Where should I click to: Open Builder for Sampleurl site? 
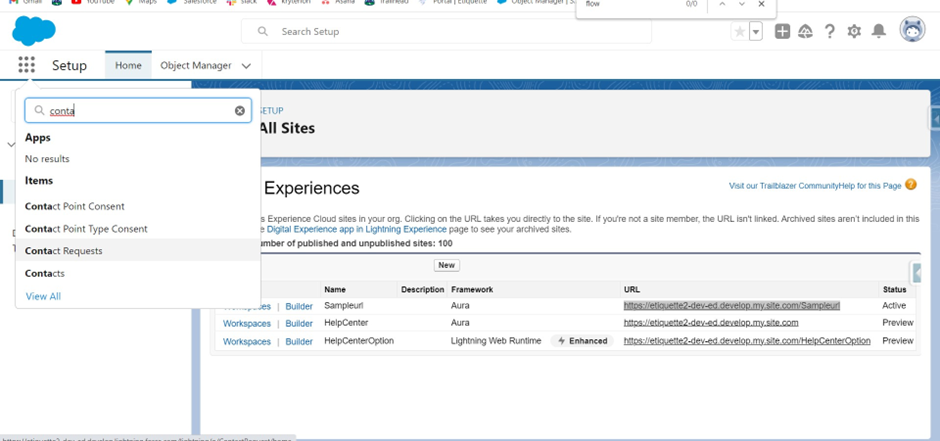pos(299,306)
